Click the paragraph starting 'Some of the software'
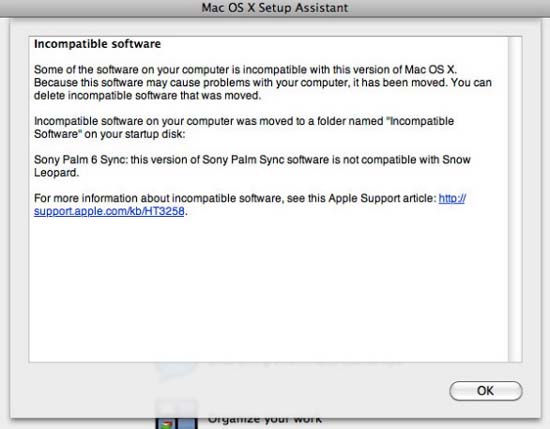 pyautogui.click(x=263, y=82)
